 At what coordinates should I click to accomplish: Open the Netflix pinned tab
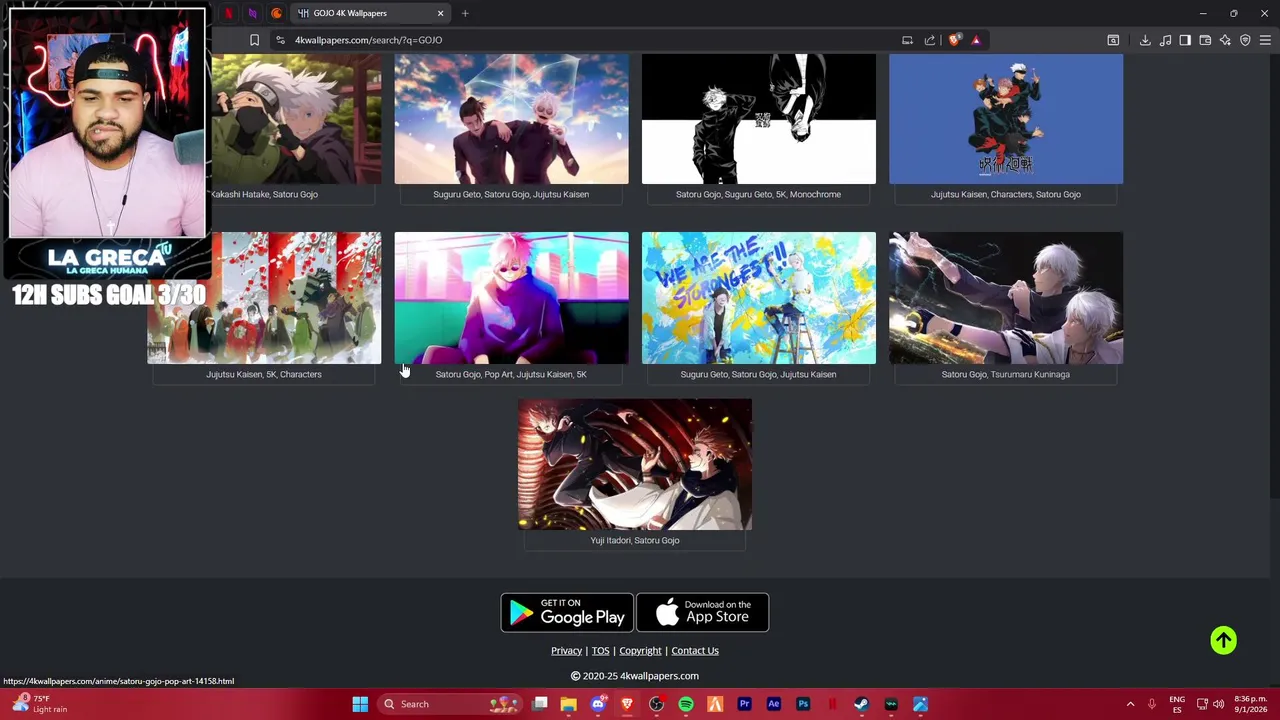[229, 13]
